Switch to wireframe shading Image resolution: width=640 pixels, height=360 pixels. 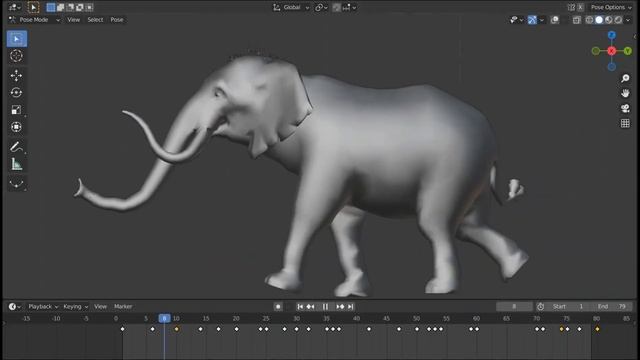[x=589, y=20]
